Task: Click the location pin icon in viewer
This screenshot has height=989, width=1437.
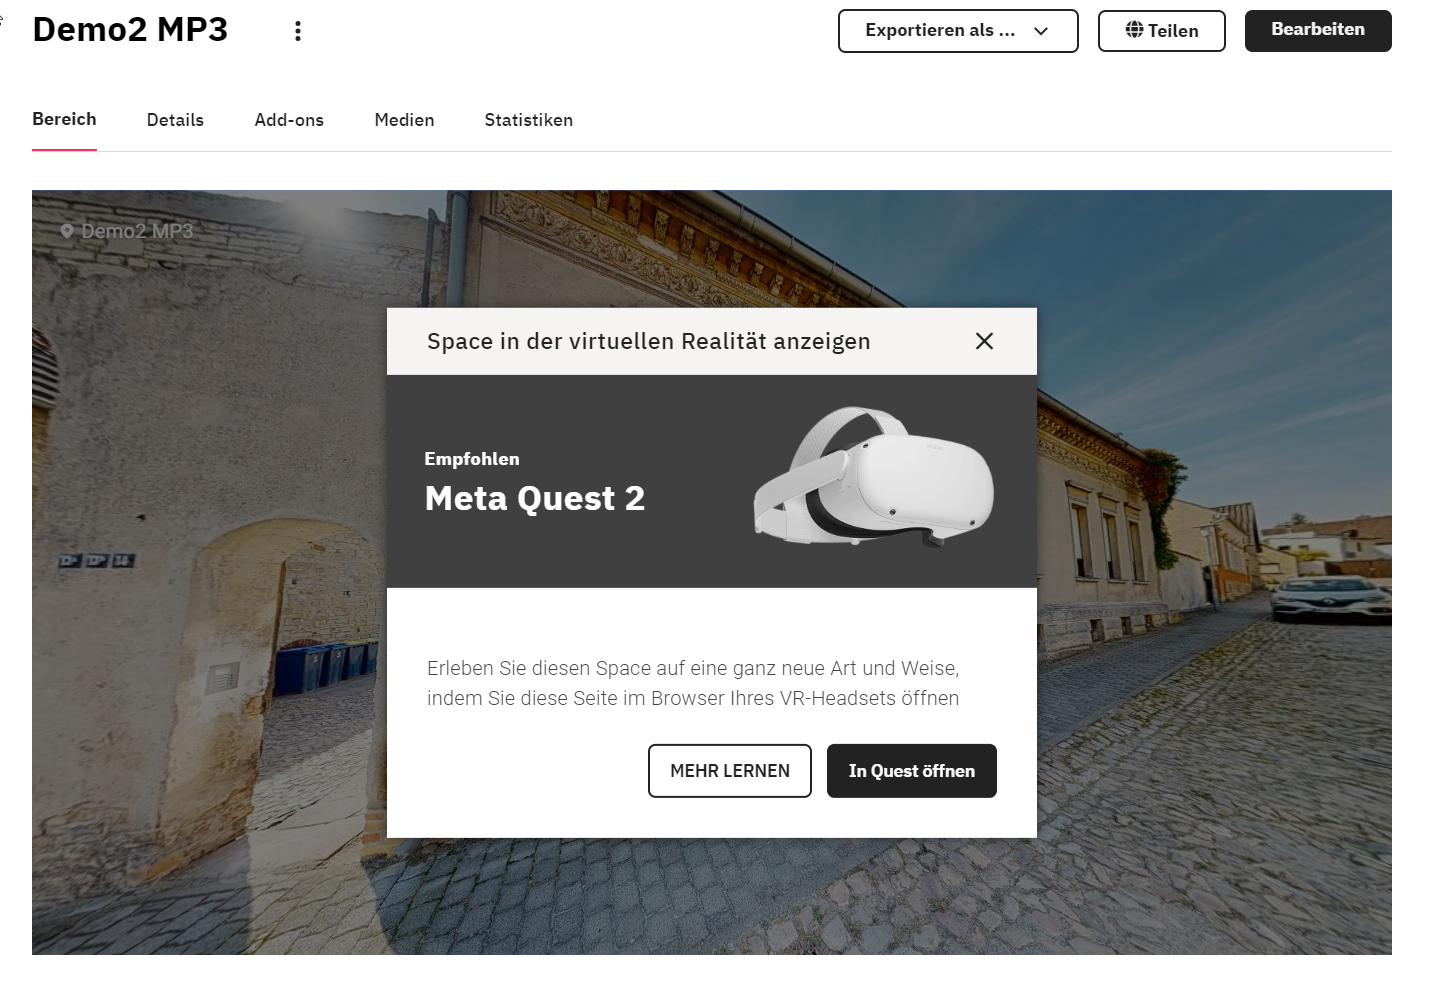Action: tap(67, 231)
